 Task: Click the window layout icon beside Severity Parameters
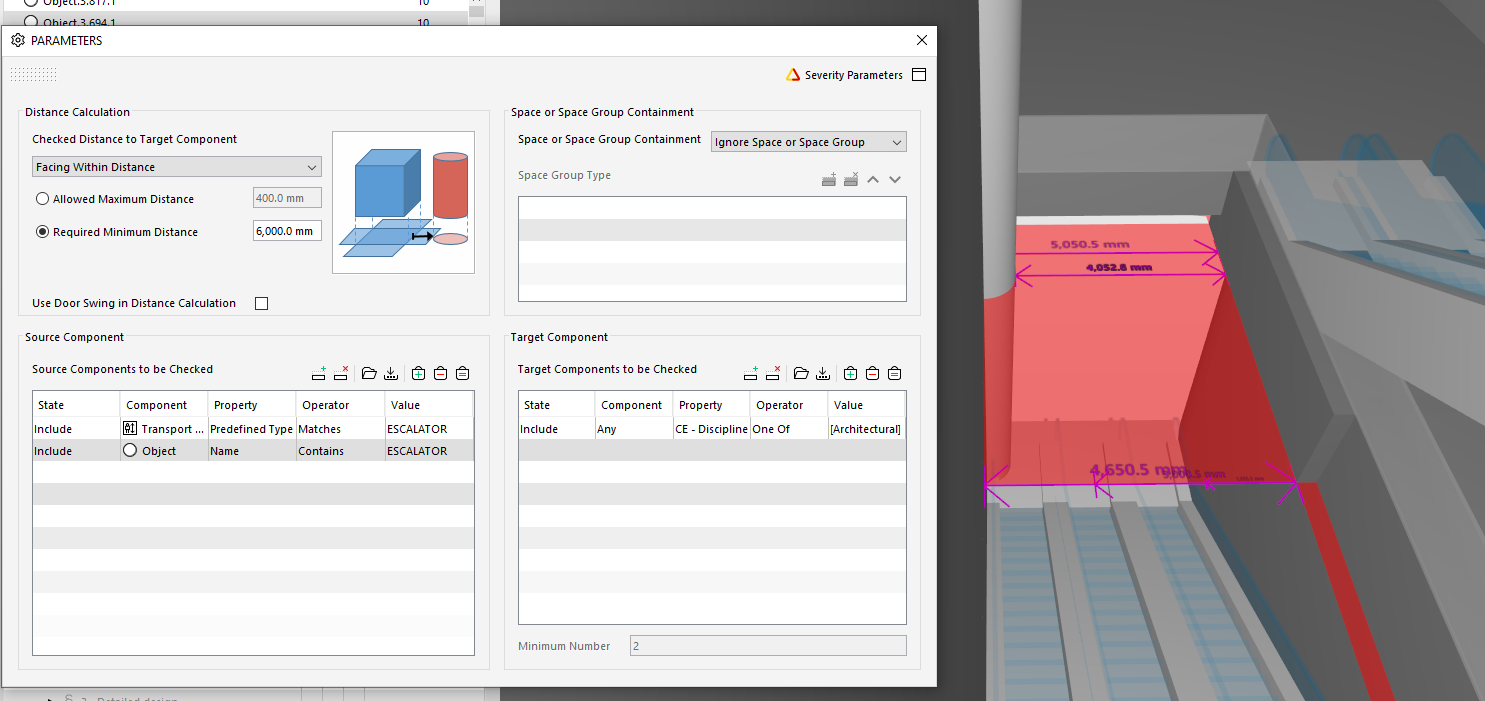[x=919, y=75]
